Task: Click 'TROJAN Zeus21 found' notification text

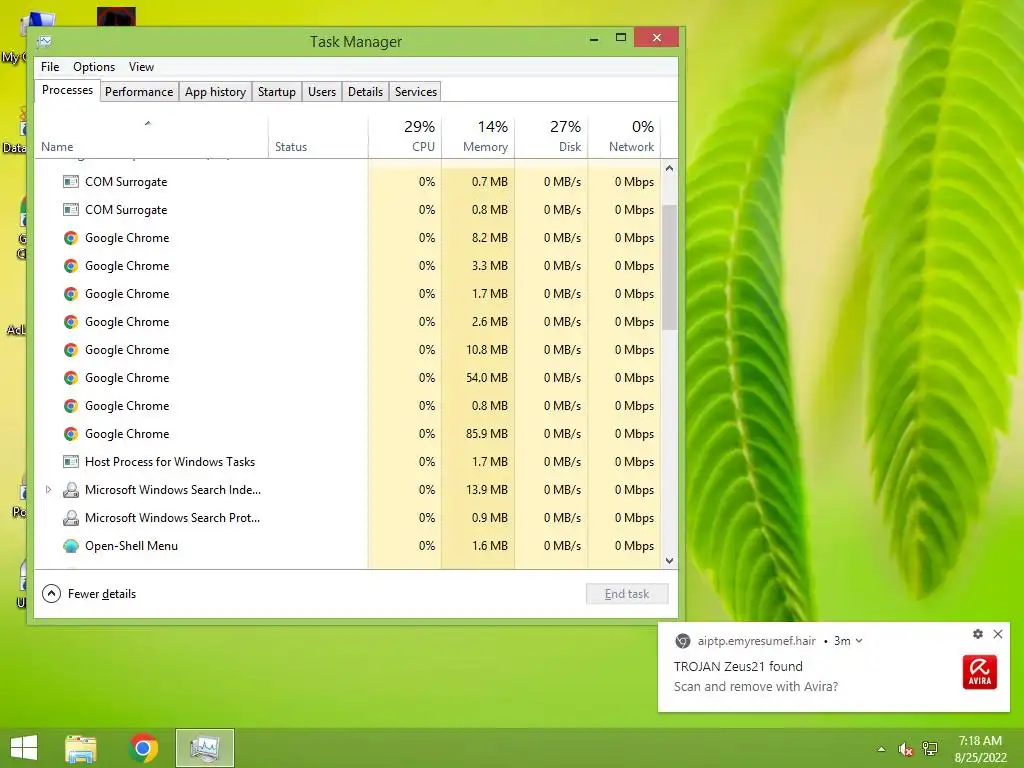Action: (738, 666)
